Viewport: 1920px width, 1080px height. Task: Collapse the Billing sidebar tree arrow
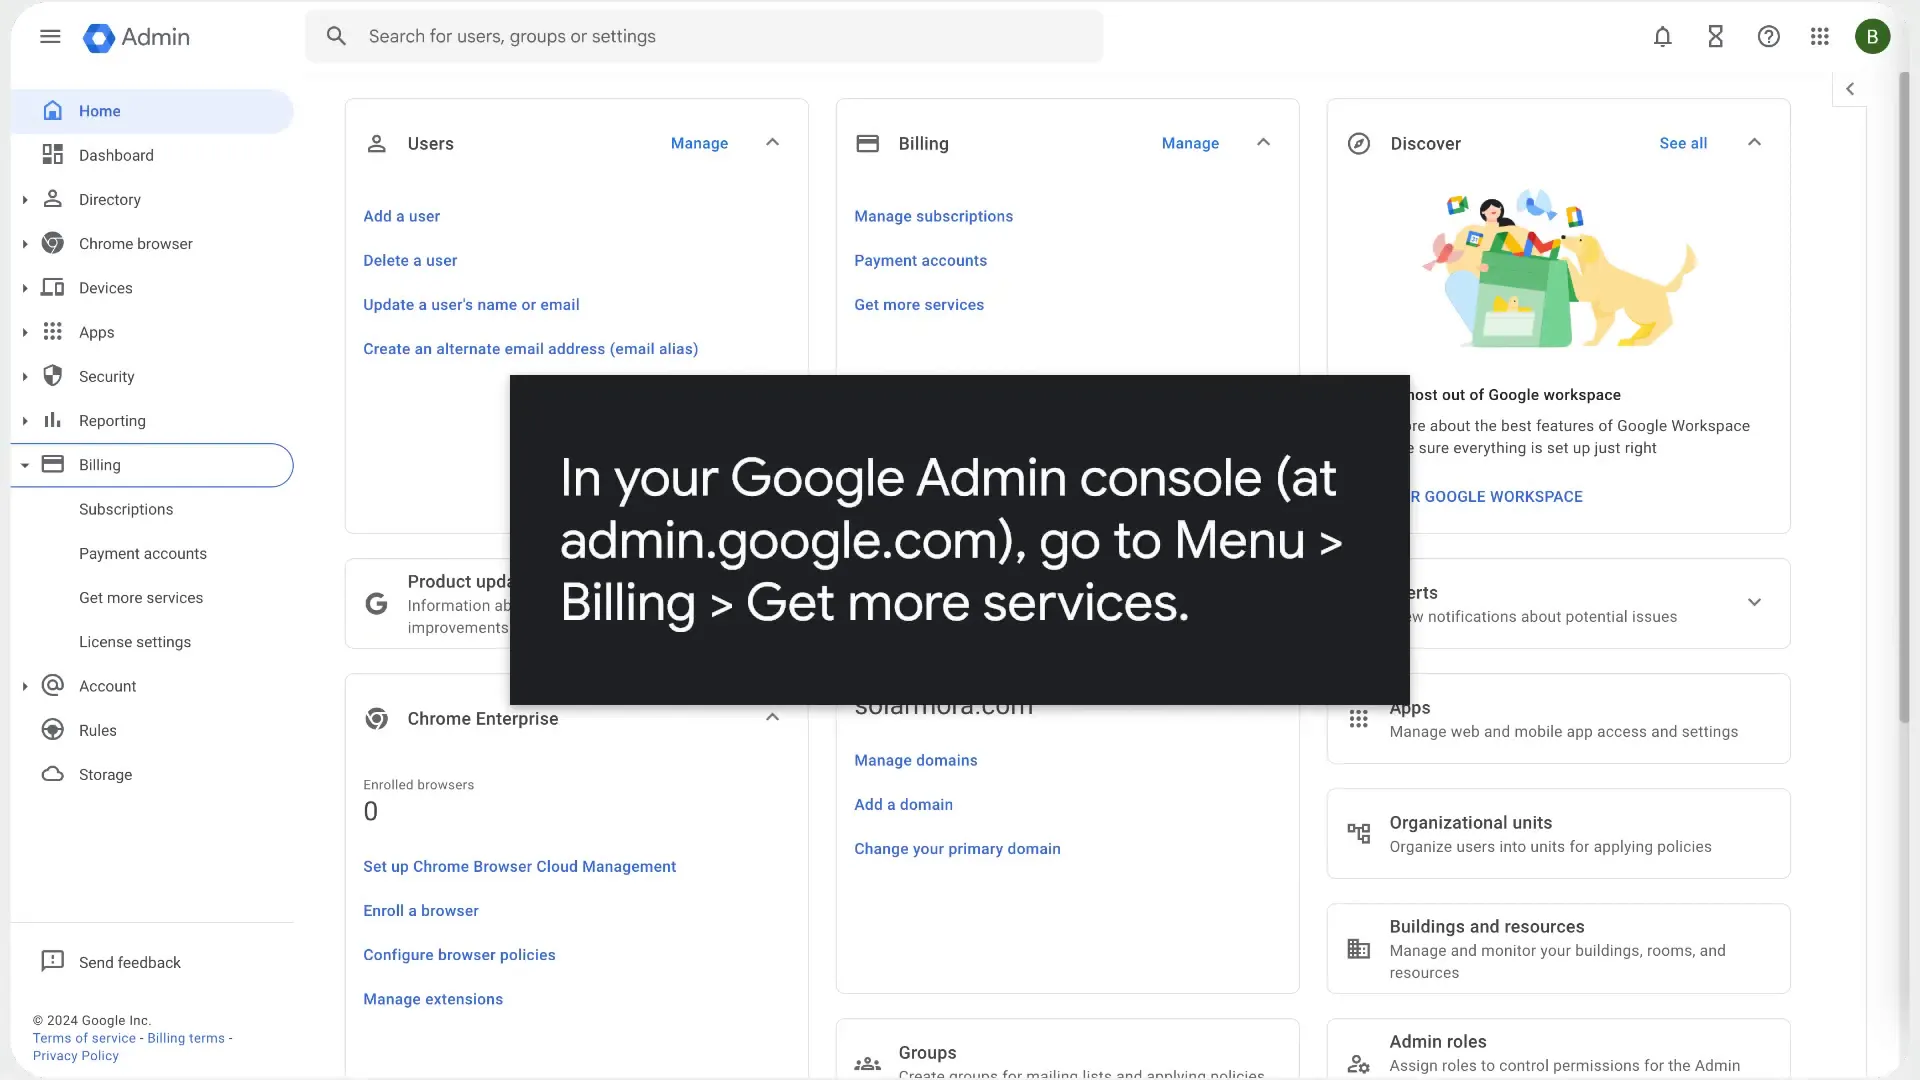pyautogui.click(x=24, y=465)
